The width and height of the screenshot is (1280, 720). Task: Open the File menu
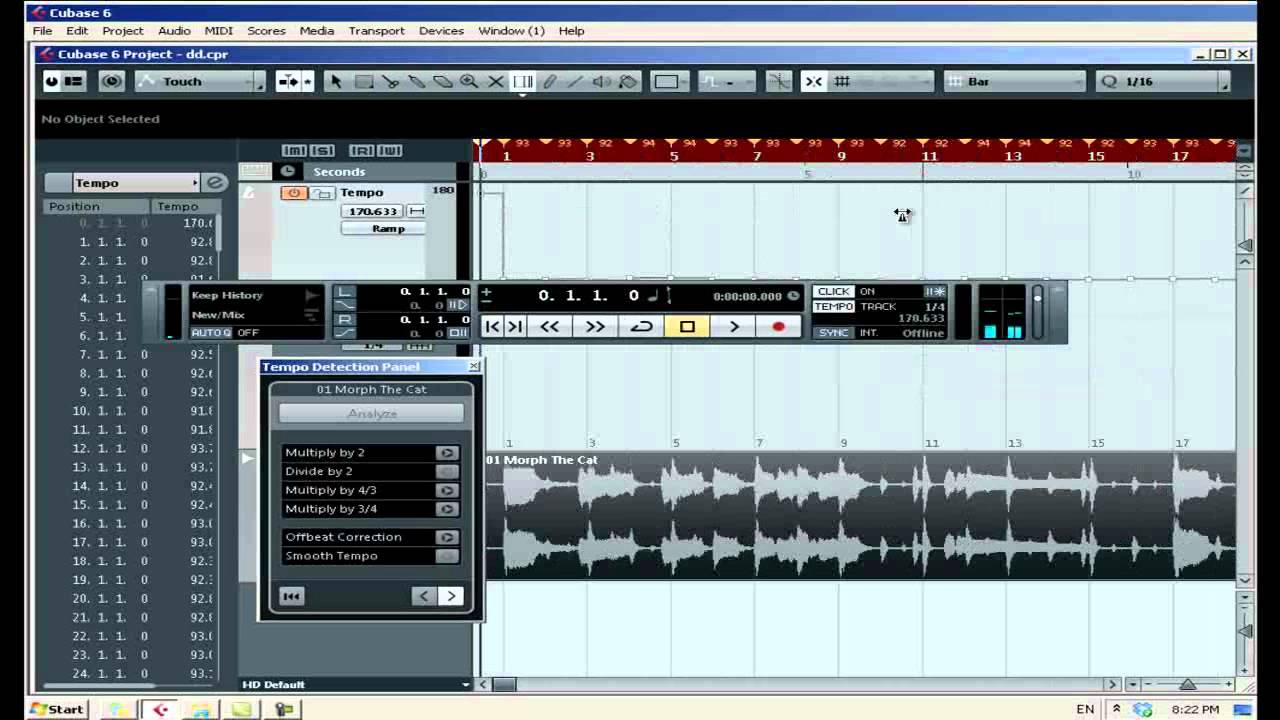click(42, 30)
